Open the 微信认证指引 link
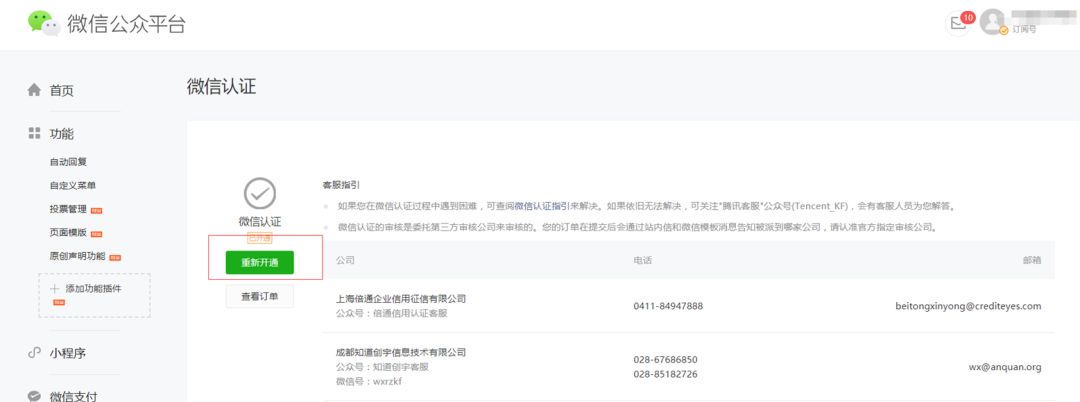The height and width of the screenshot is (402, 1080). [x=541, y=206]
